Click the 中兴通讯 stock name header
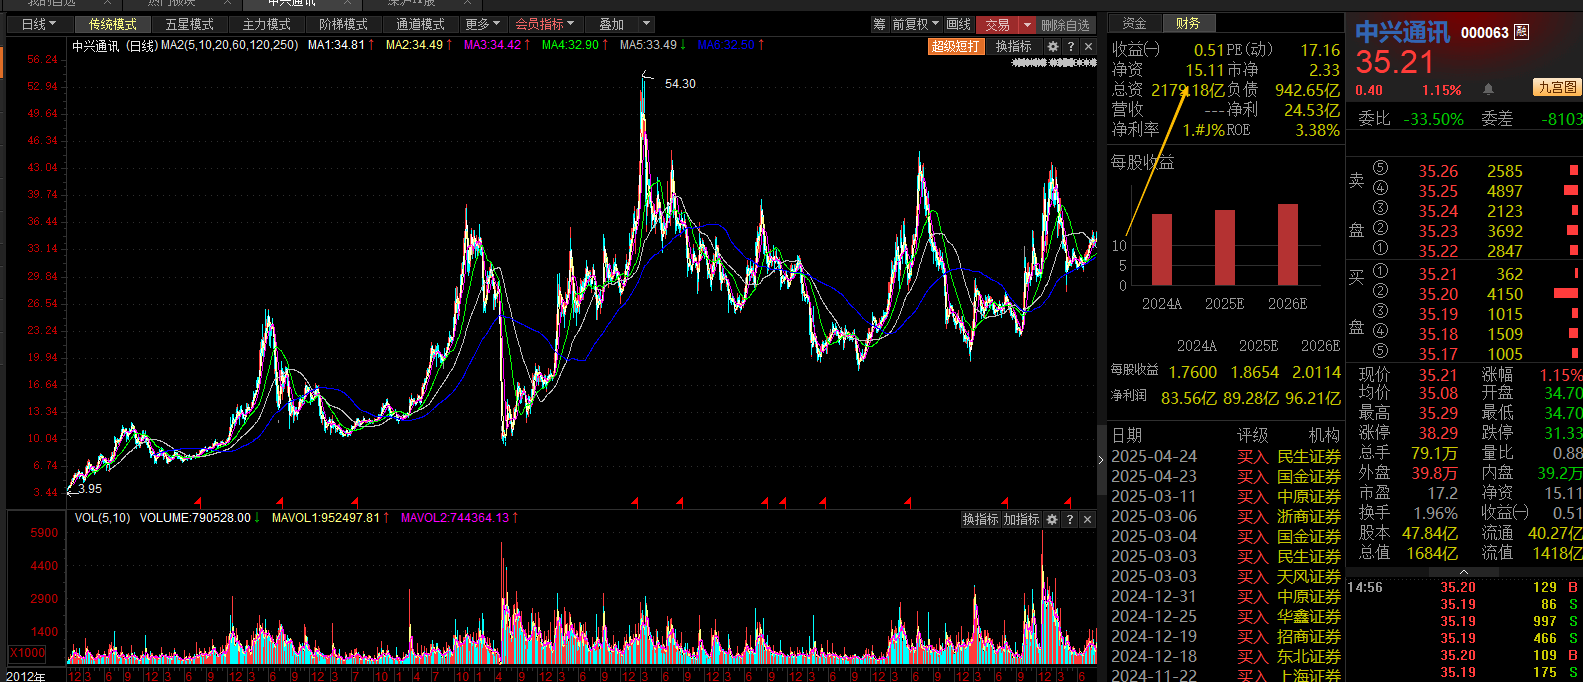The width and height of the screenshot is (1583, 682). pyautogui.click(x=1402, y=32)
